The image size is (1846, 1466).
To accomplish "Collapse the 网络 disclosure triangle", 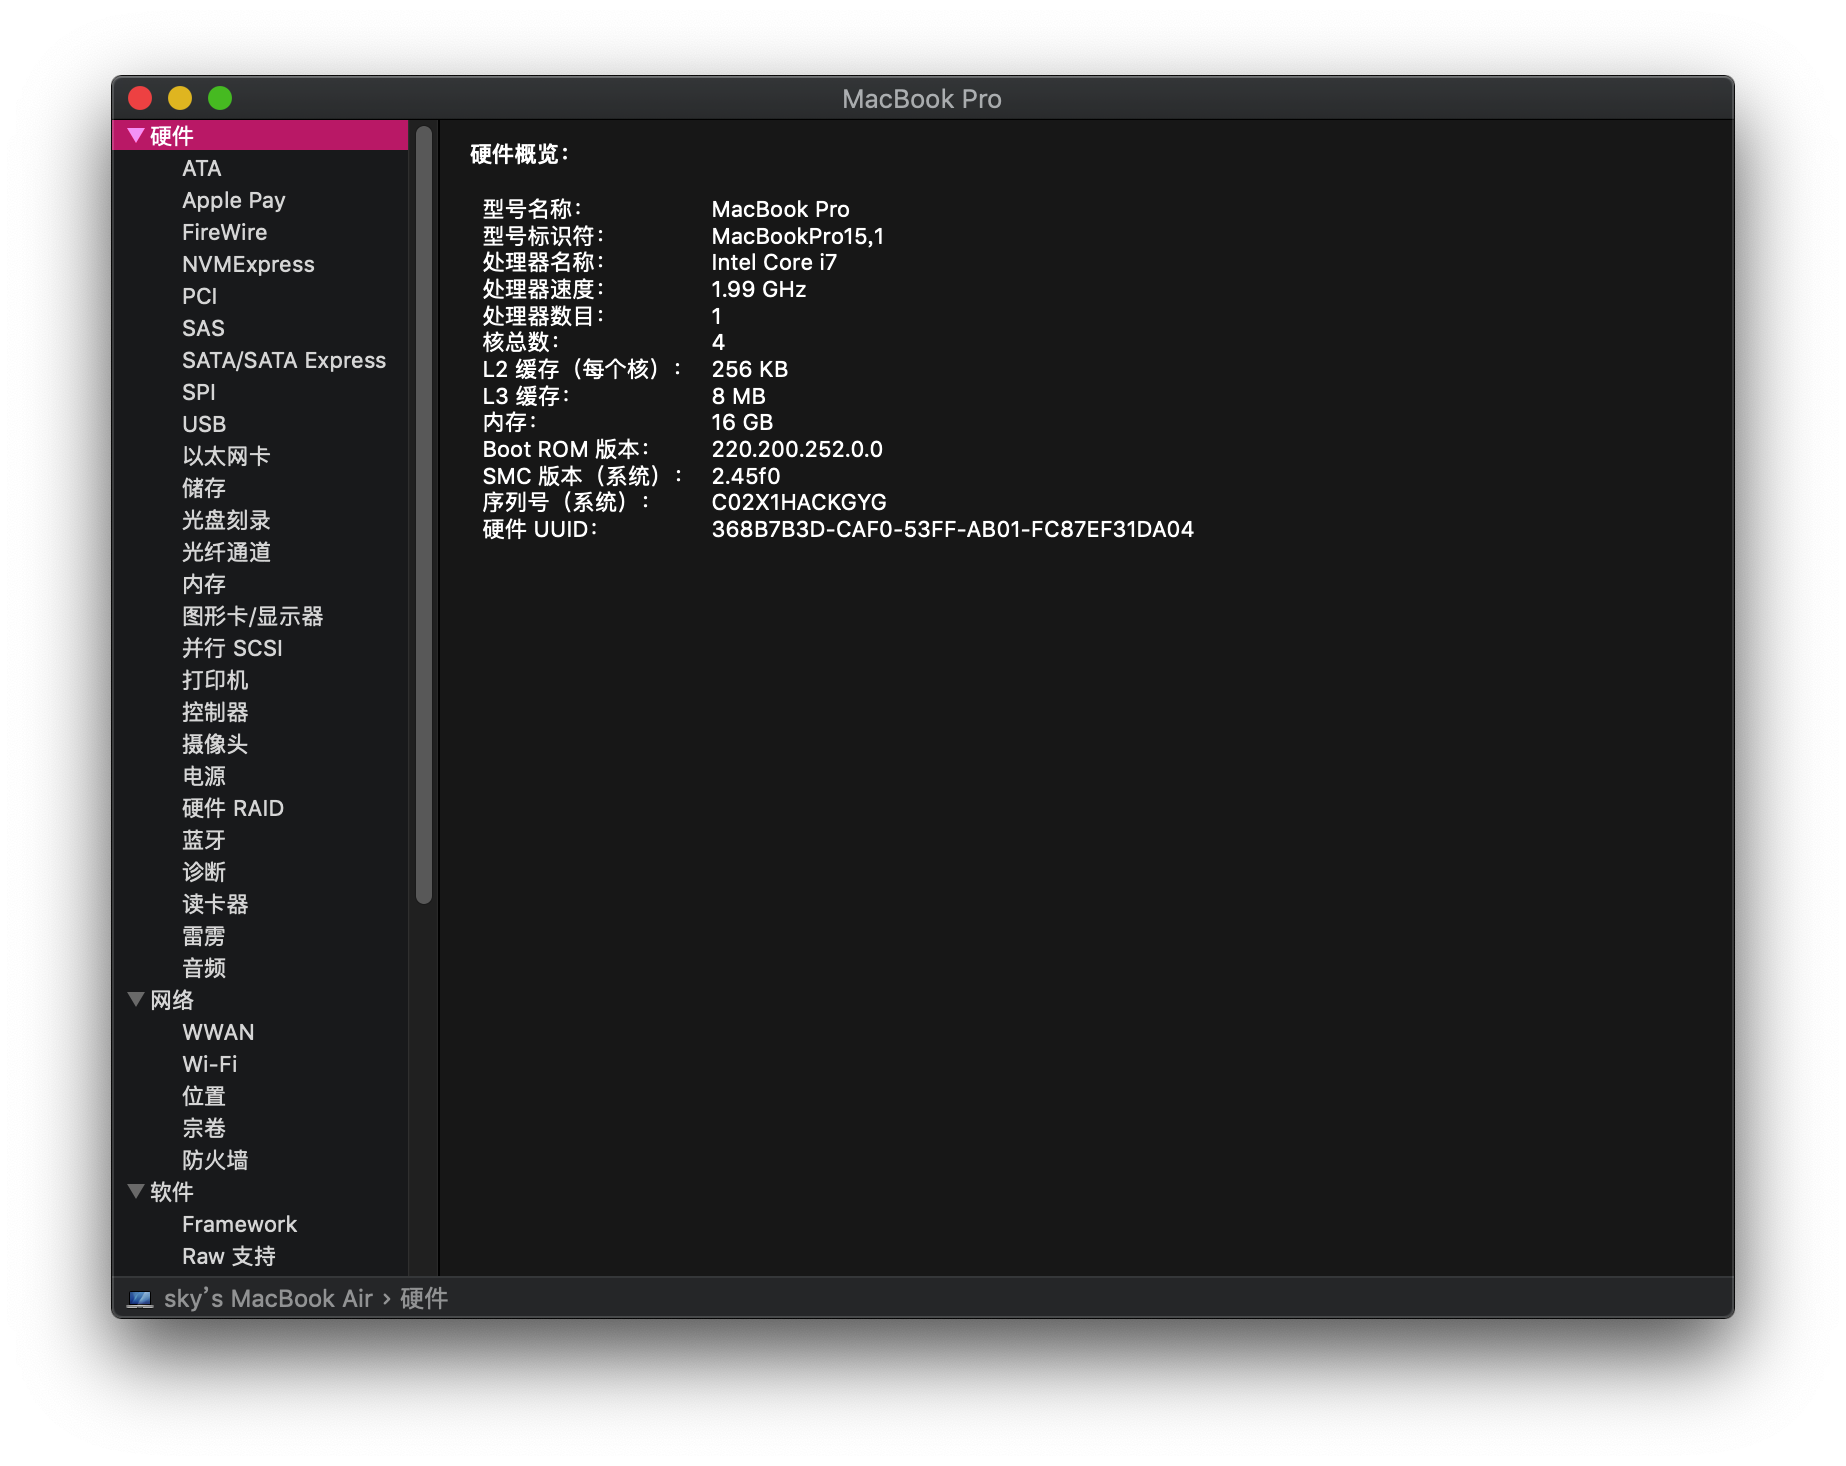I will [136, 999].
